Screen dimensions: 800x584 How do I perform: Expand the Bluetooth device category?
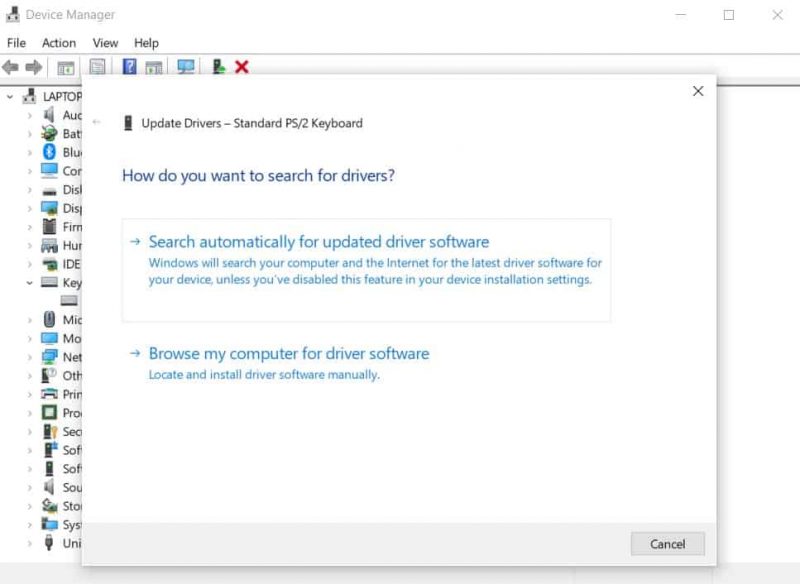pos(28,152)
